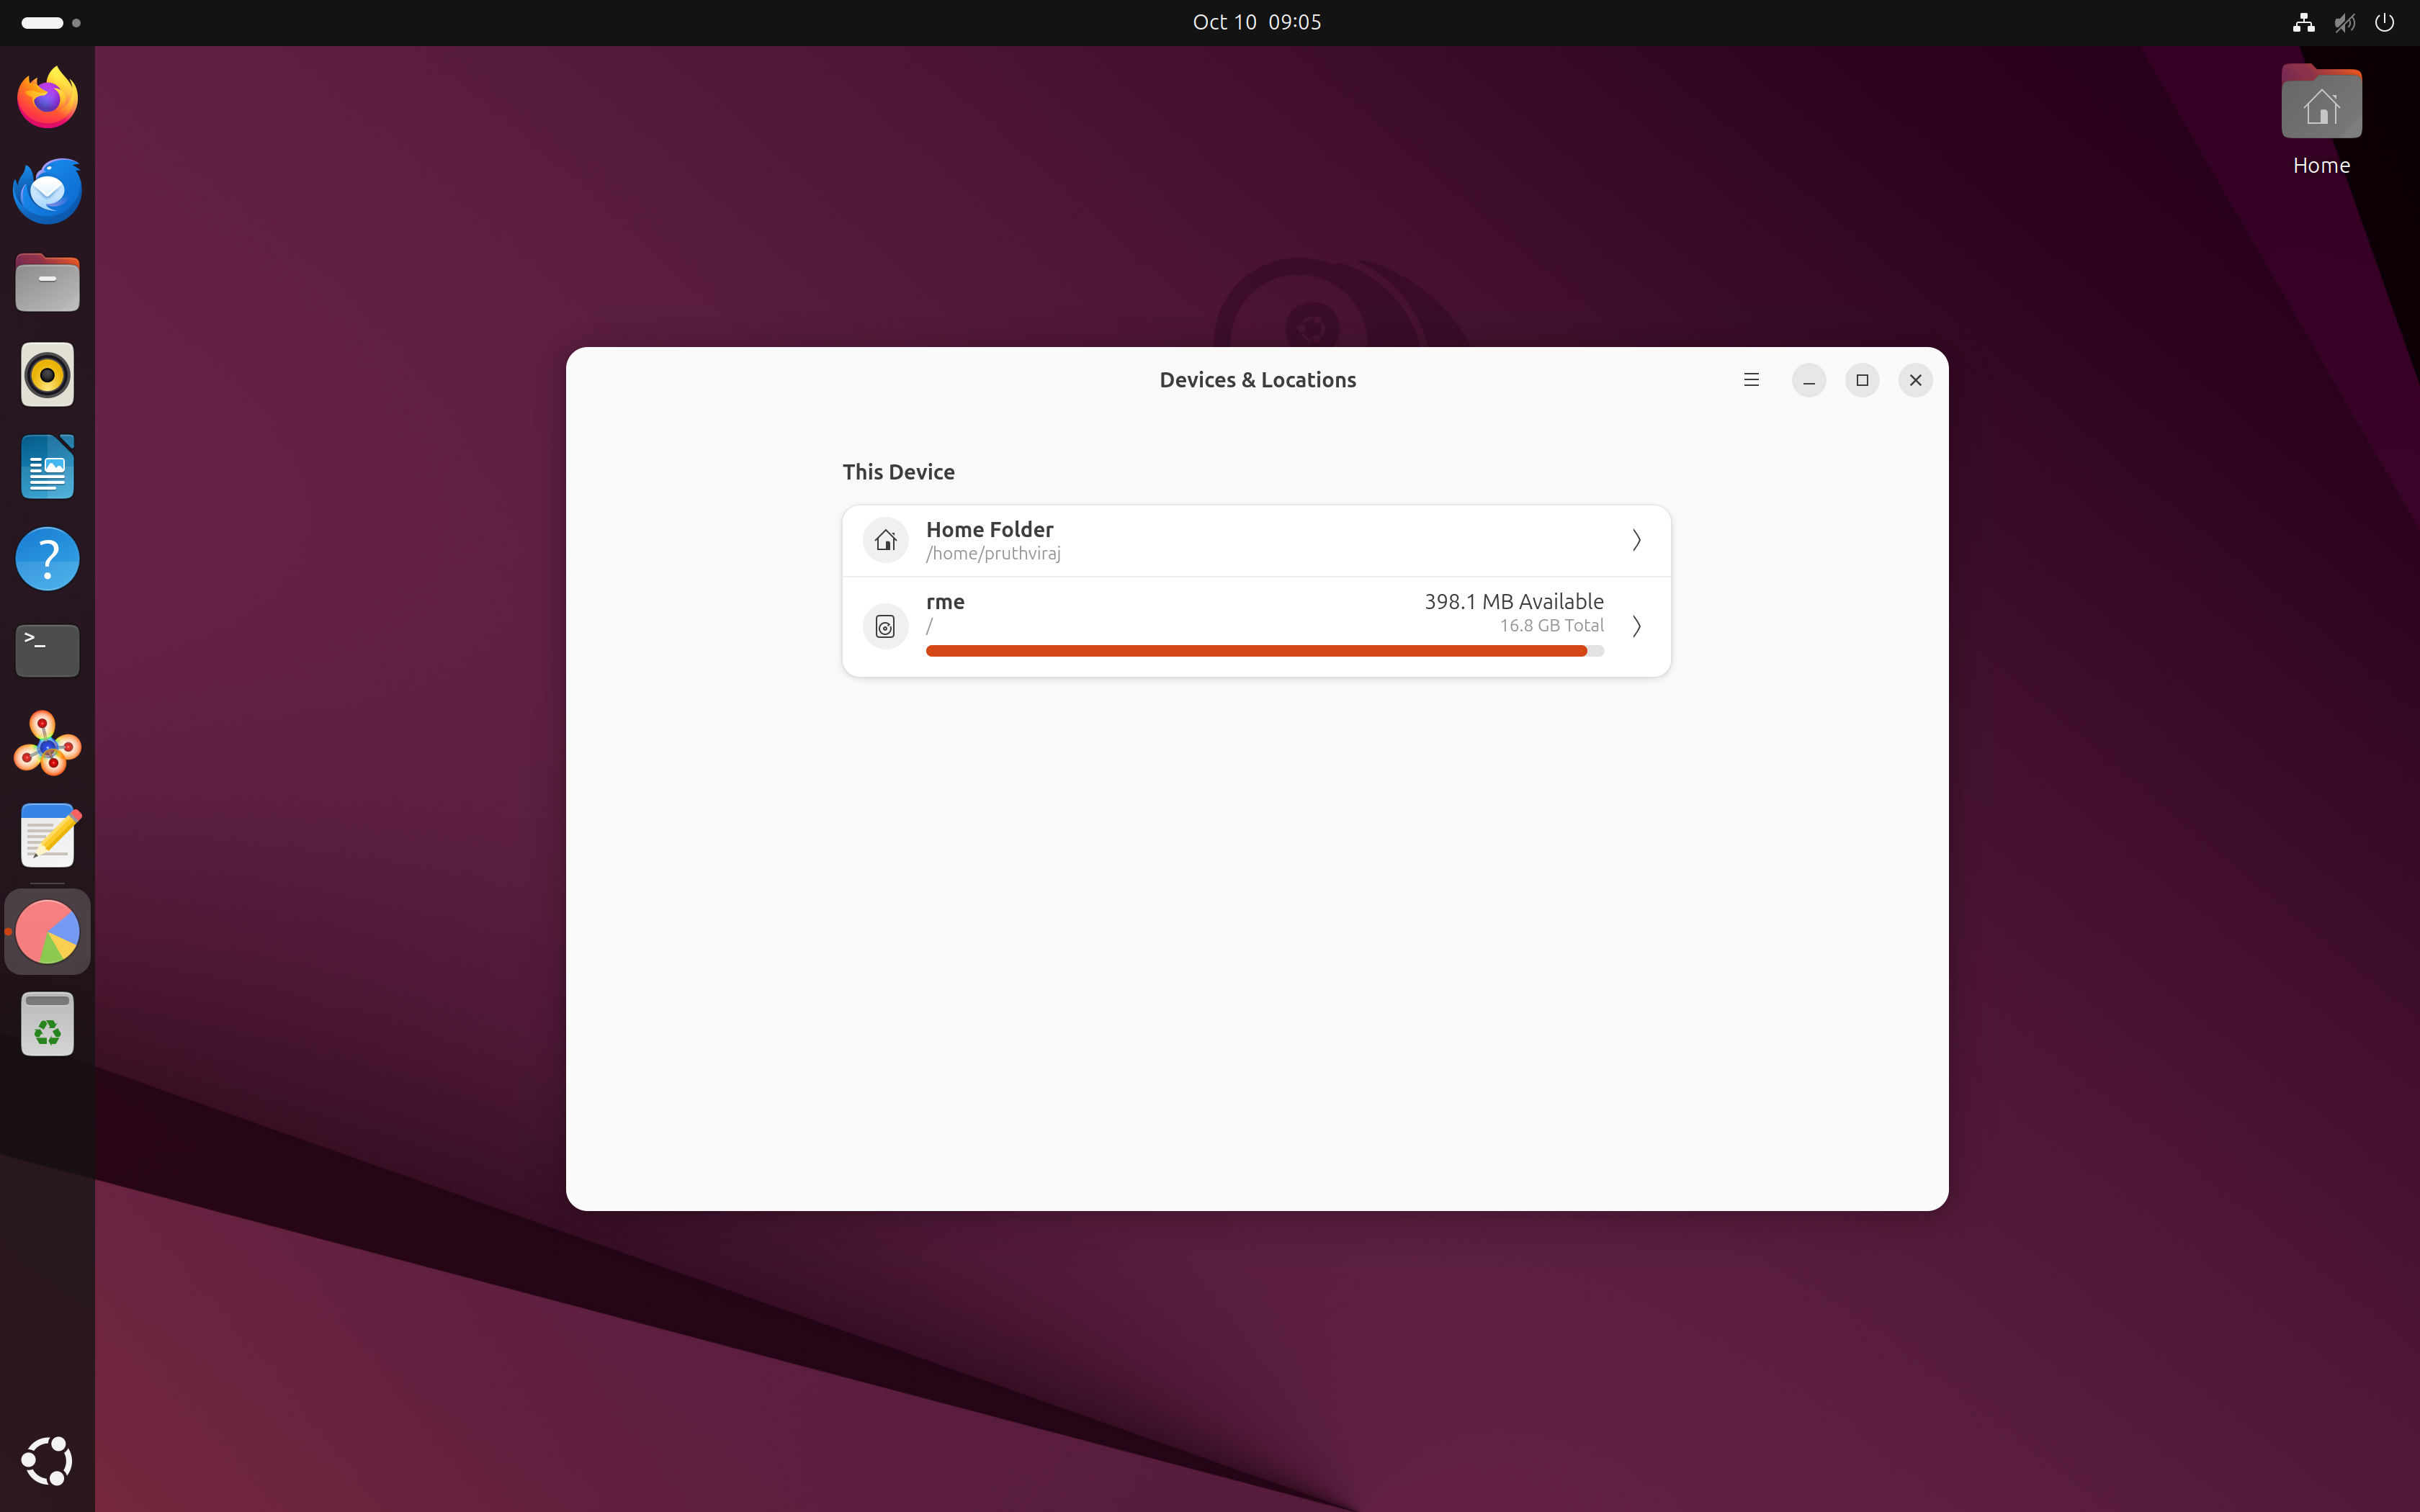This screenshot has height=1512, width=2420.
Task: Open Thunderbird mail from dock
Action: (47, 190)
